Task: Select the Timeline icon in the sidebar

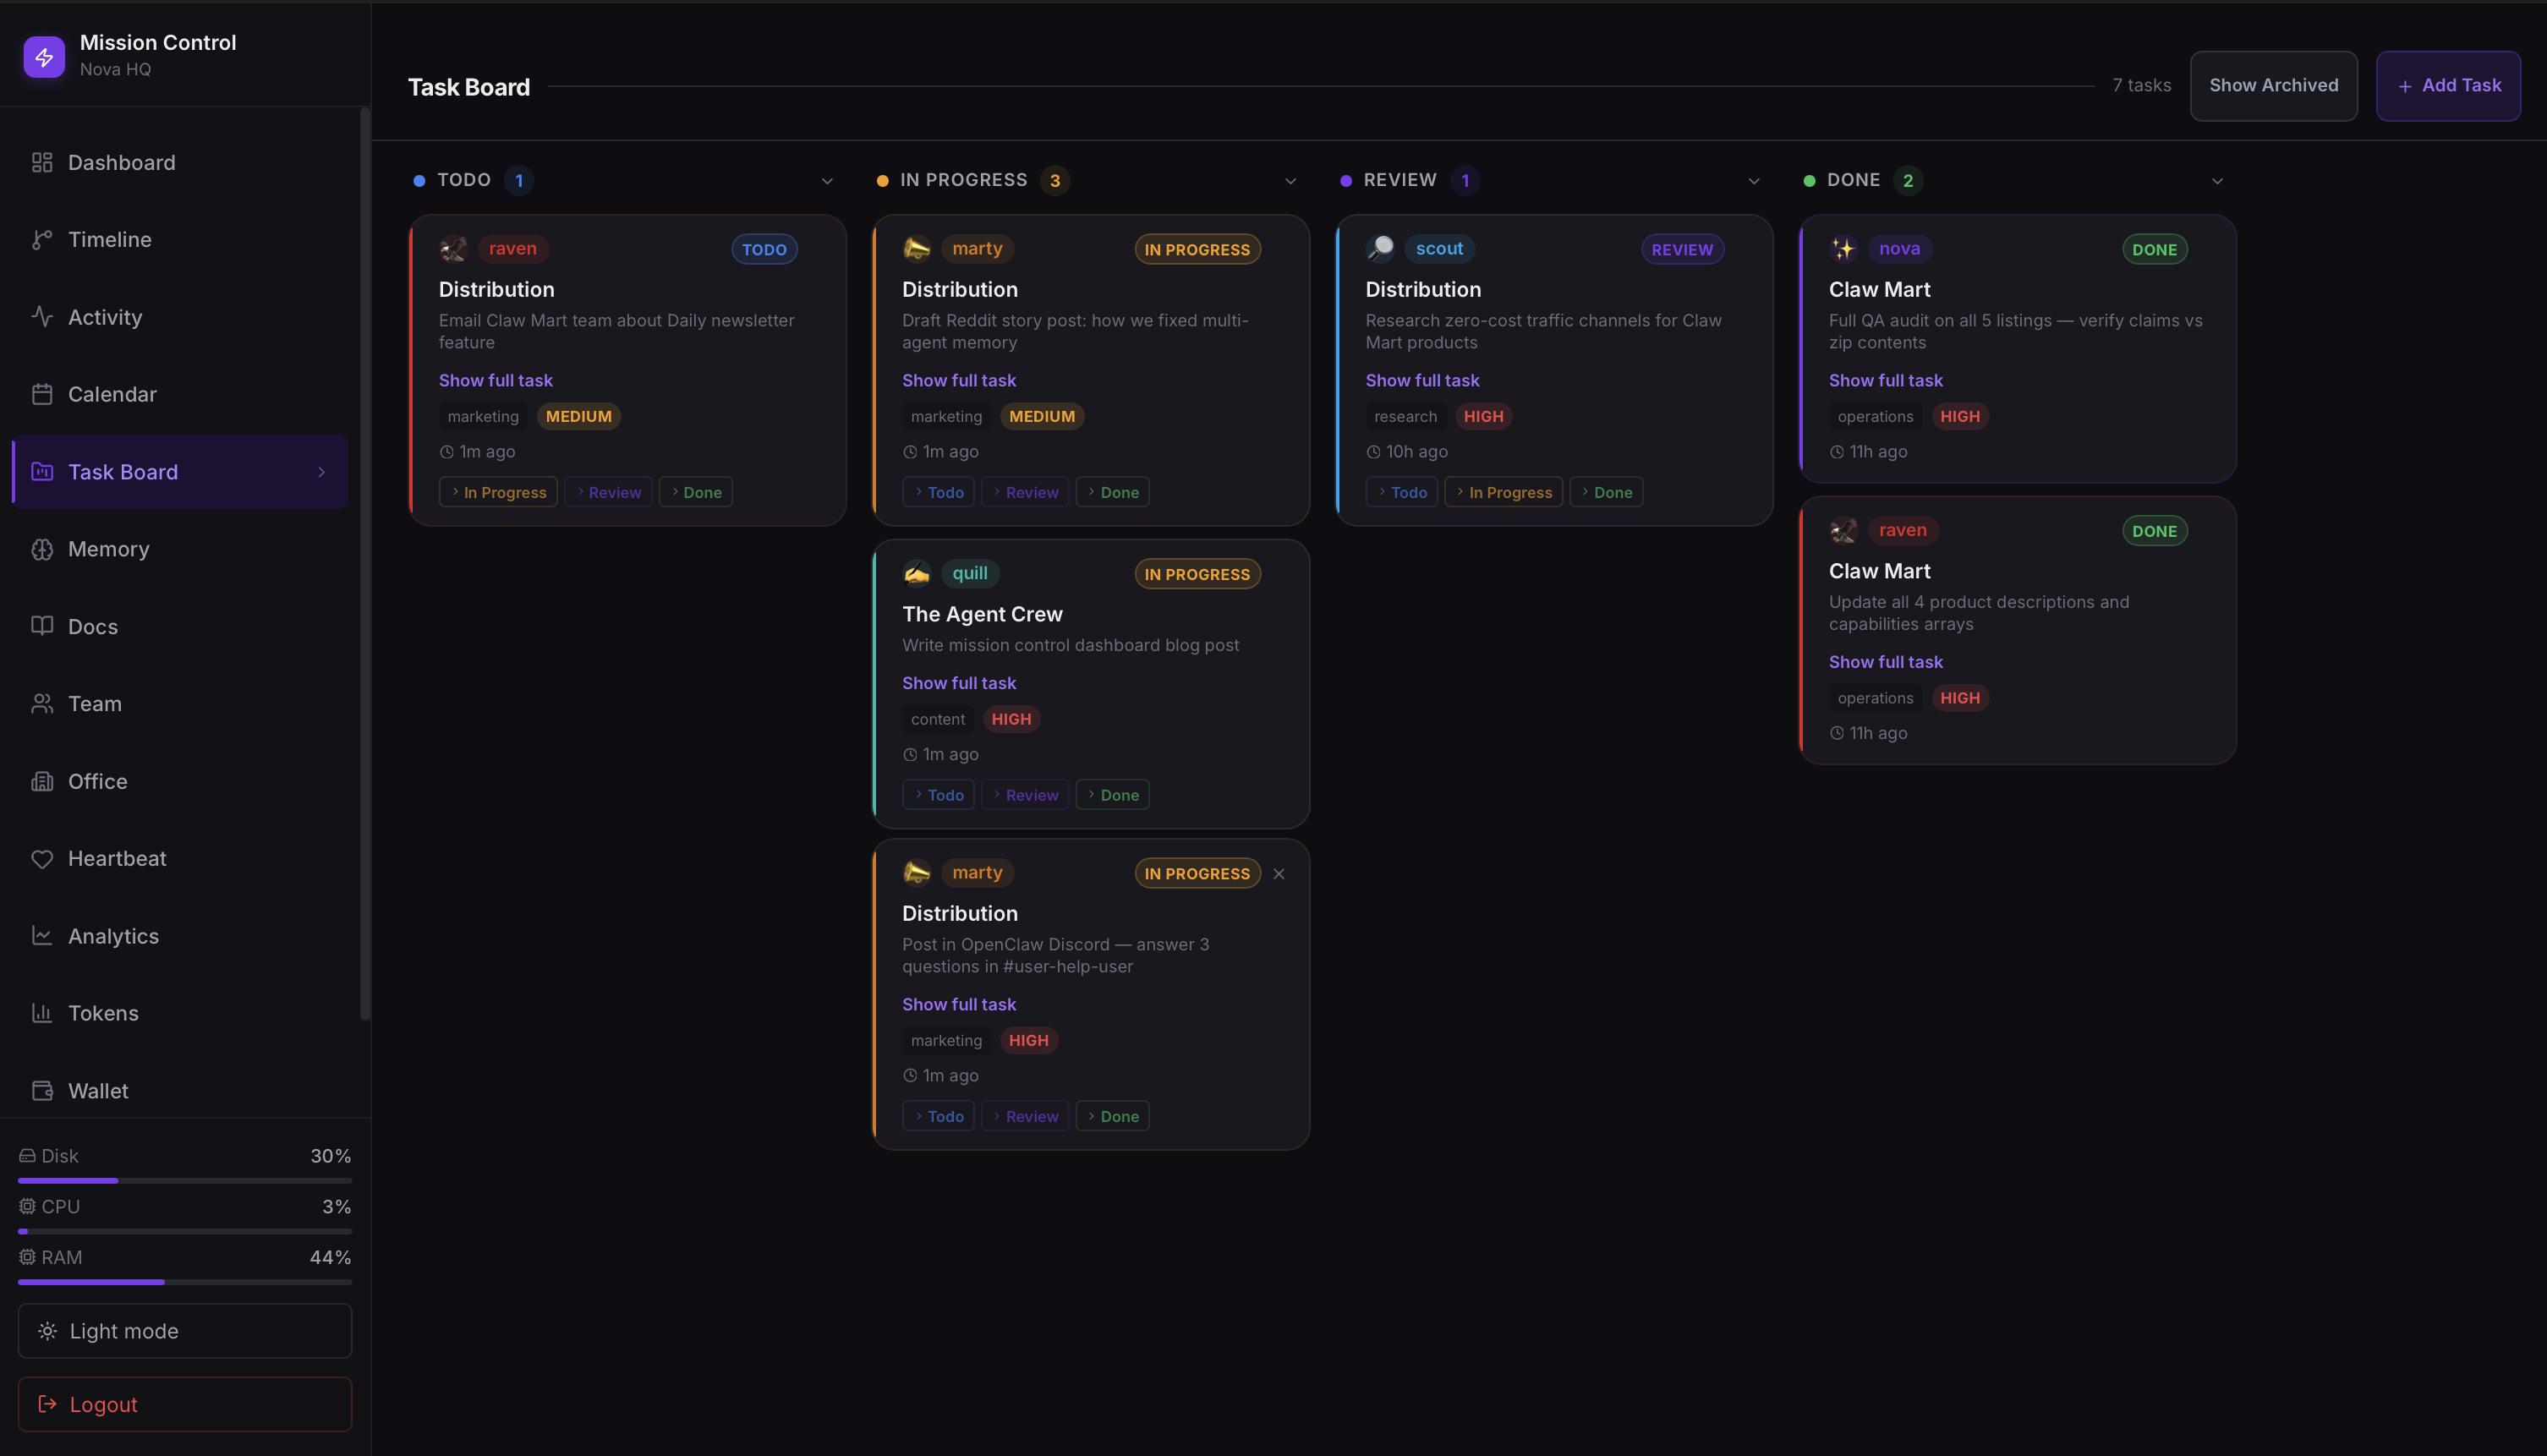Action: tap(42, 239)
